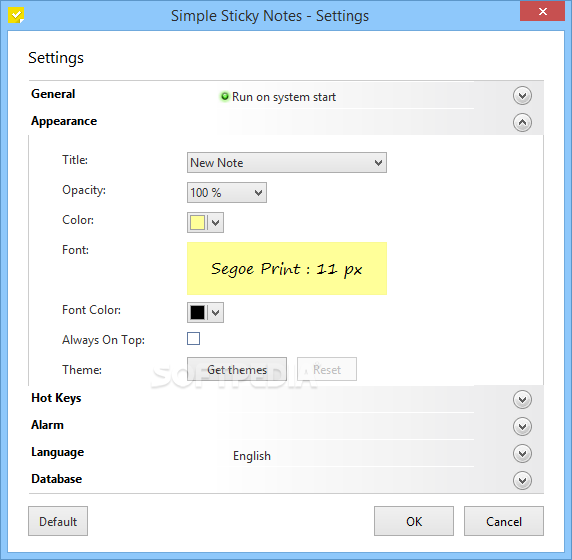Expand the Hot Keys section chevron
572x560 pixels.
tap(522, 399)
